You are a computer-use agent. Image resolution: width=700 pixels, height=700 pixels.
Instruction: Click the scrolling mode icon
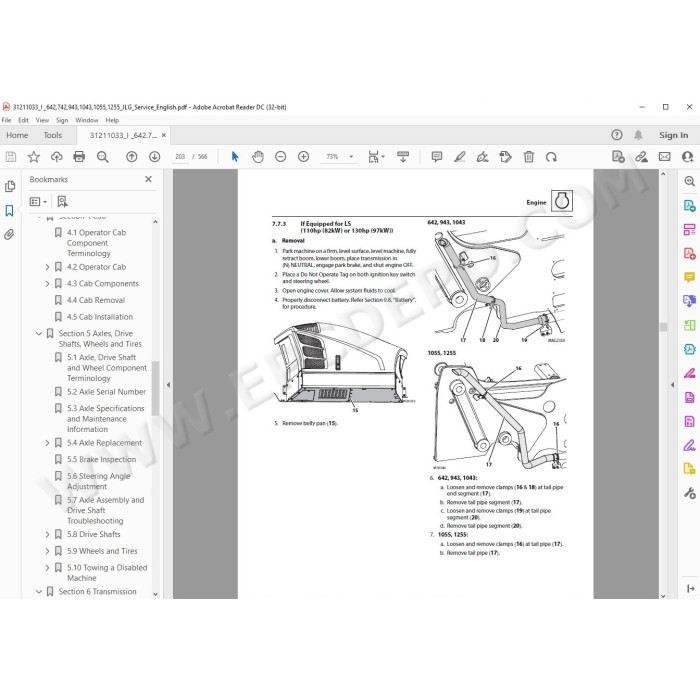point(403,157)
